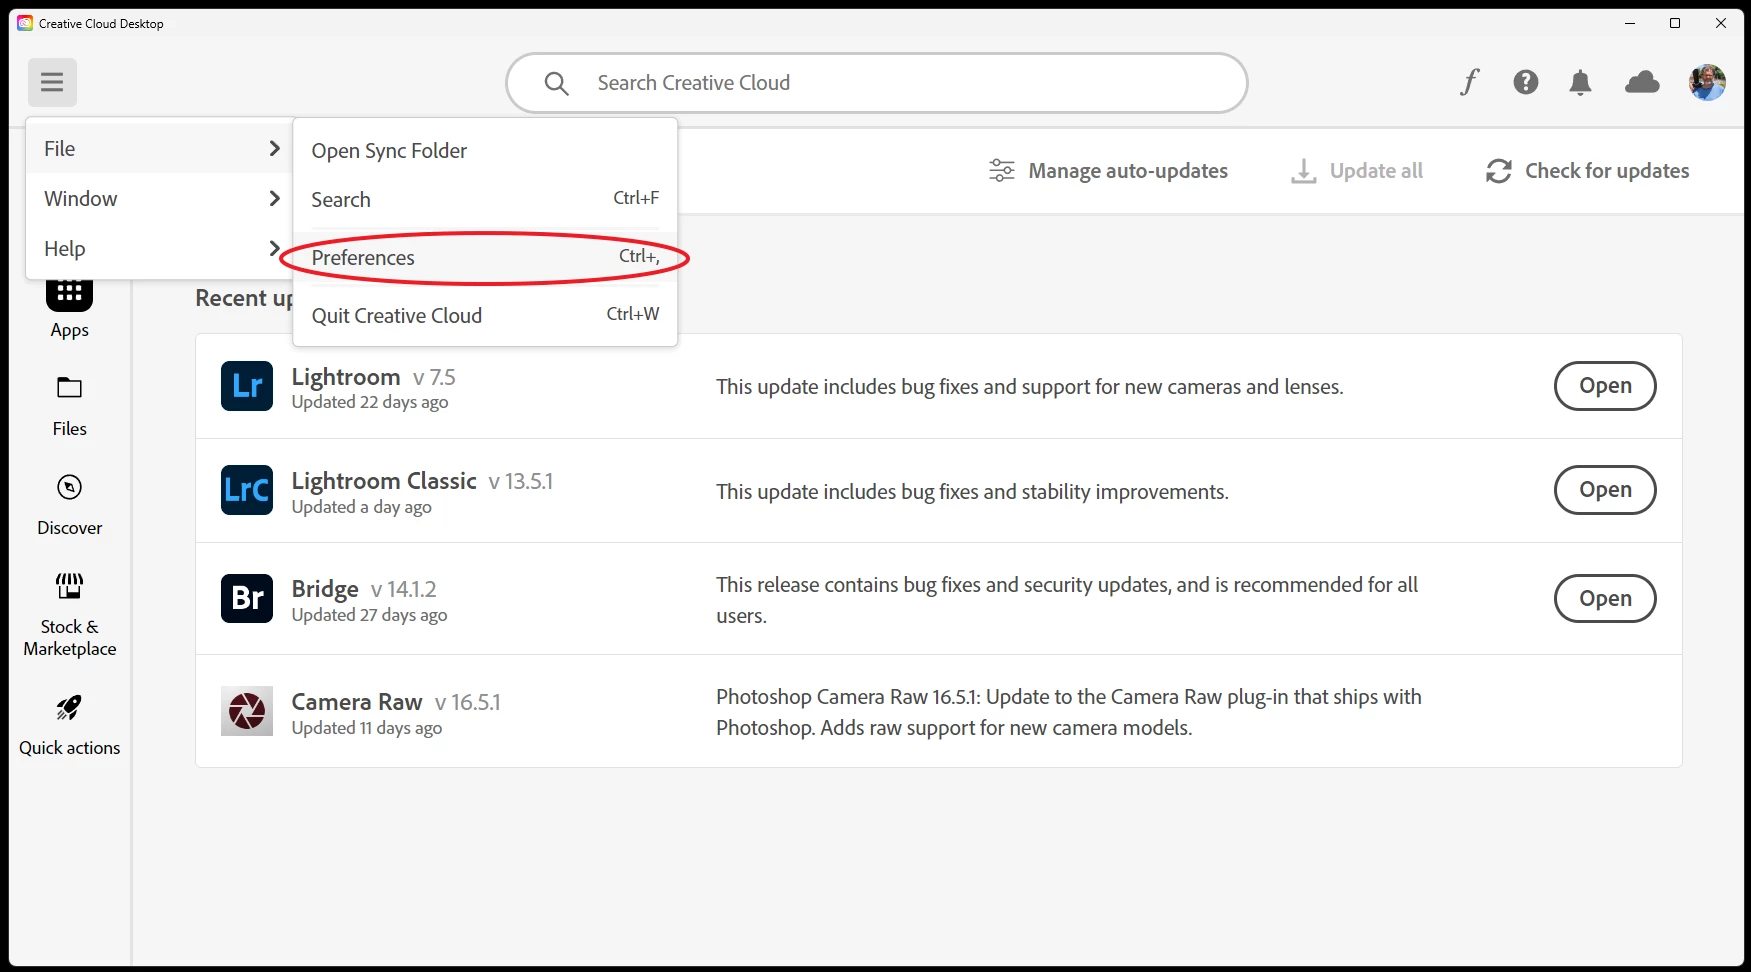Click Update all
The width and height of the screenshot is (1751, 972).
pos(1356,171)
